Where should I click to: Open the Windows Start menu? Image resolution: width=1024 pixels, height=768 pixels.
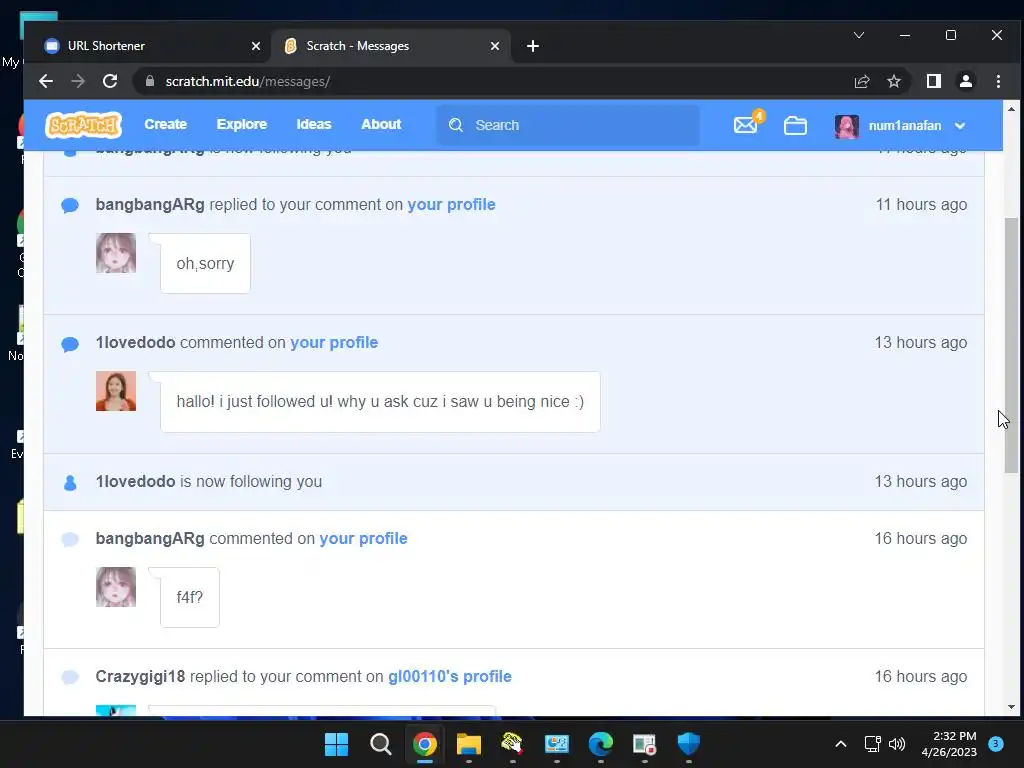(336, 744)
